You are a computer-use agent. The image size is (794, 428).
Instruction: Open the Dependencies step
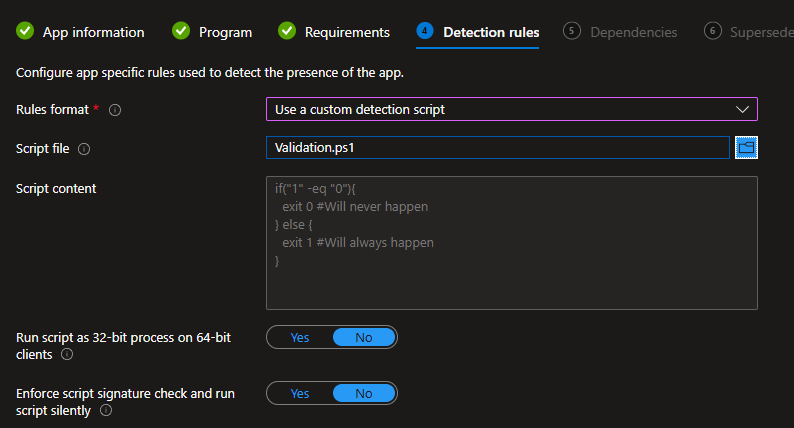[x=633, y=32]
